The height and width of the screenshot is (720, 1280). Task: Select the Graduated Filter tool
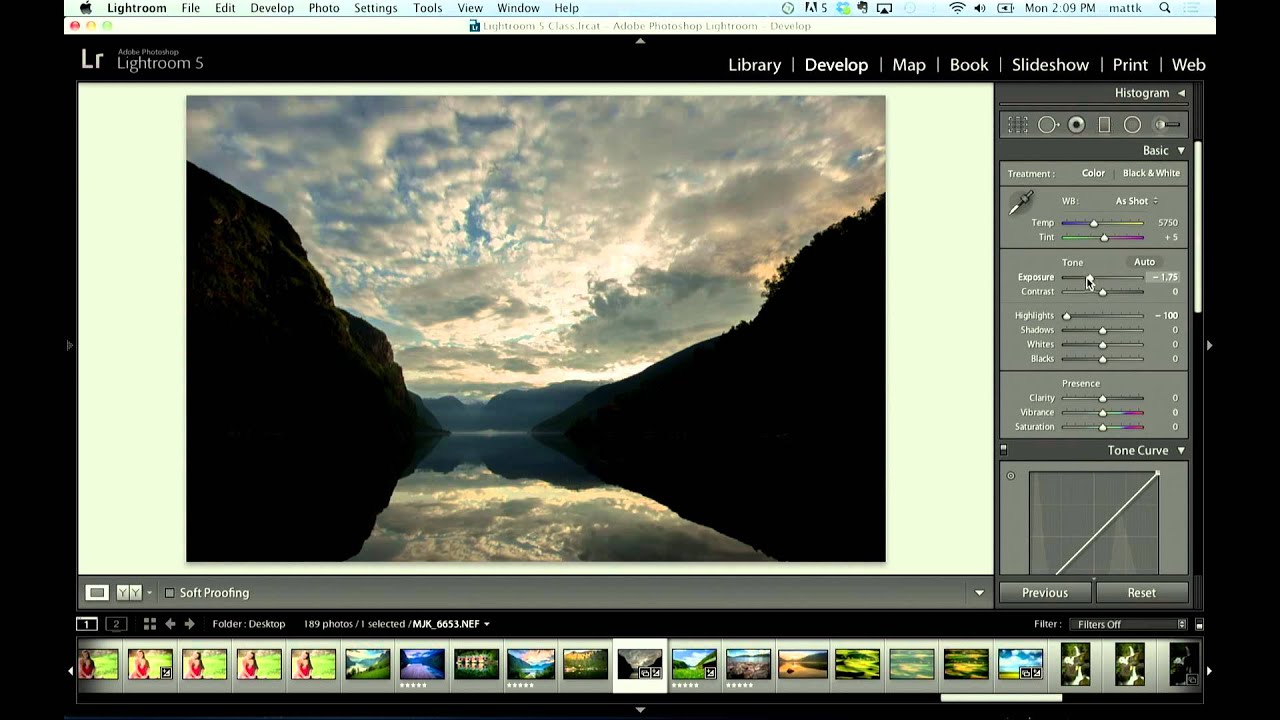[1104, 125]
